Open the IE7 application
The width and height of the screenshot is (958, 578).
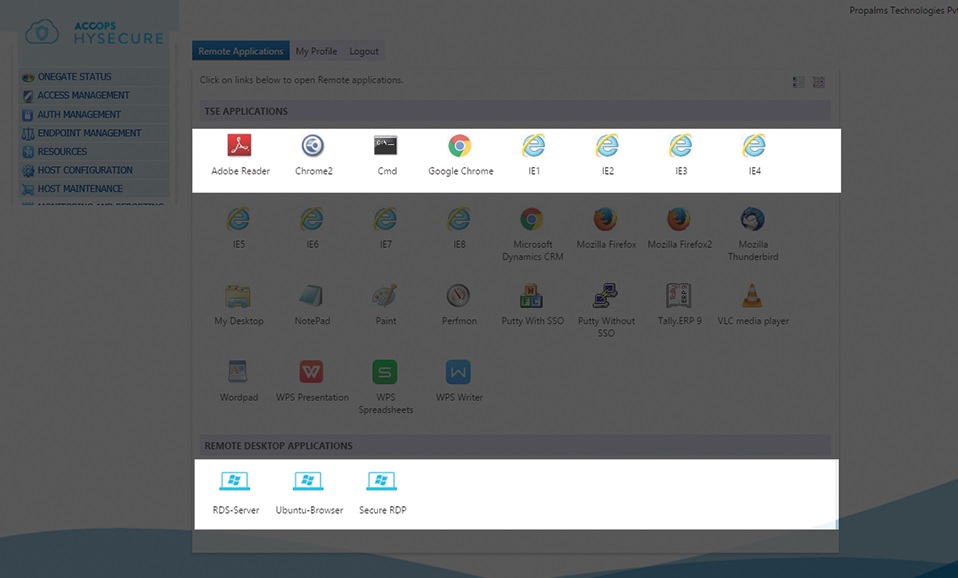click(385, 219)
